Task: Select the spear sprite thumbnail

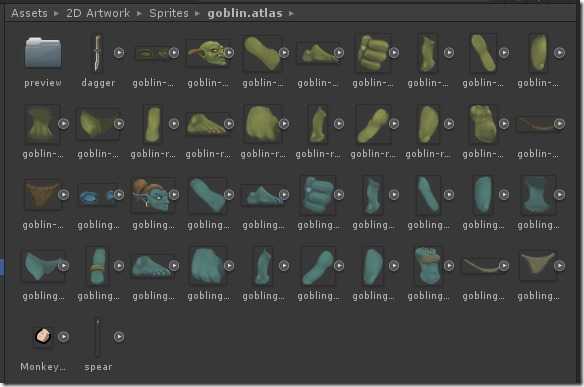Action: click(x=98, y=337)
